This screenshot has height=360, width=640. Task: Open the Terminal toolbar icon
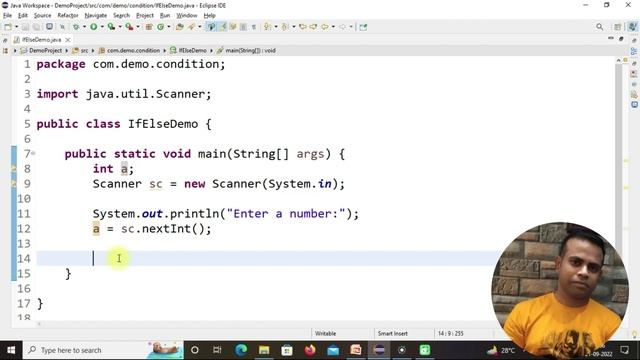pos(49,27)
